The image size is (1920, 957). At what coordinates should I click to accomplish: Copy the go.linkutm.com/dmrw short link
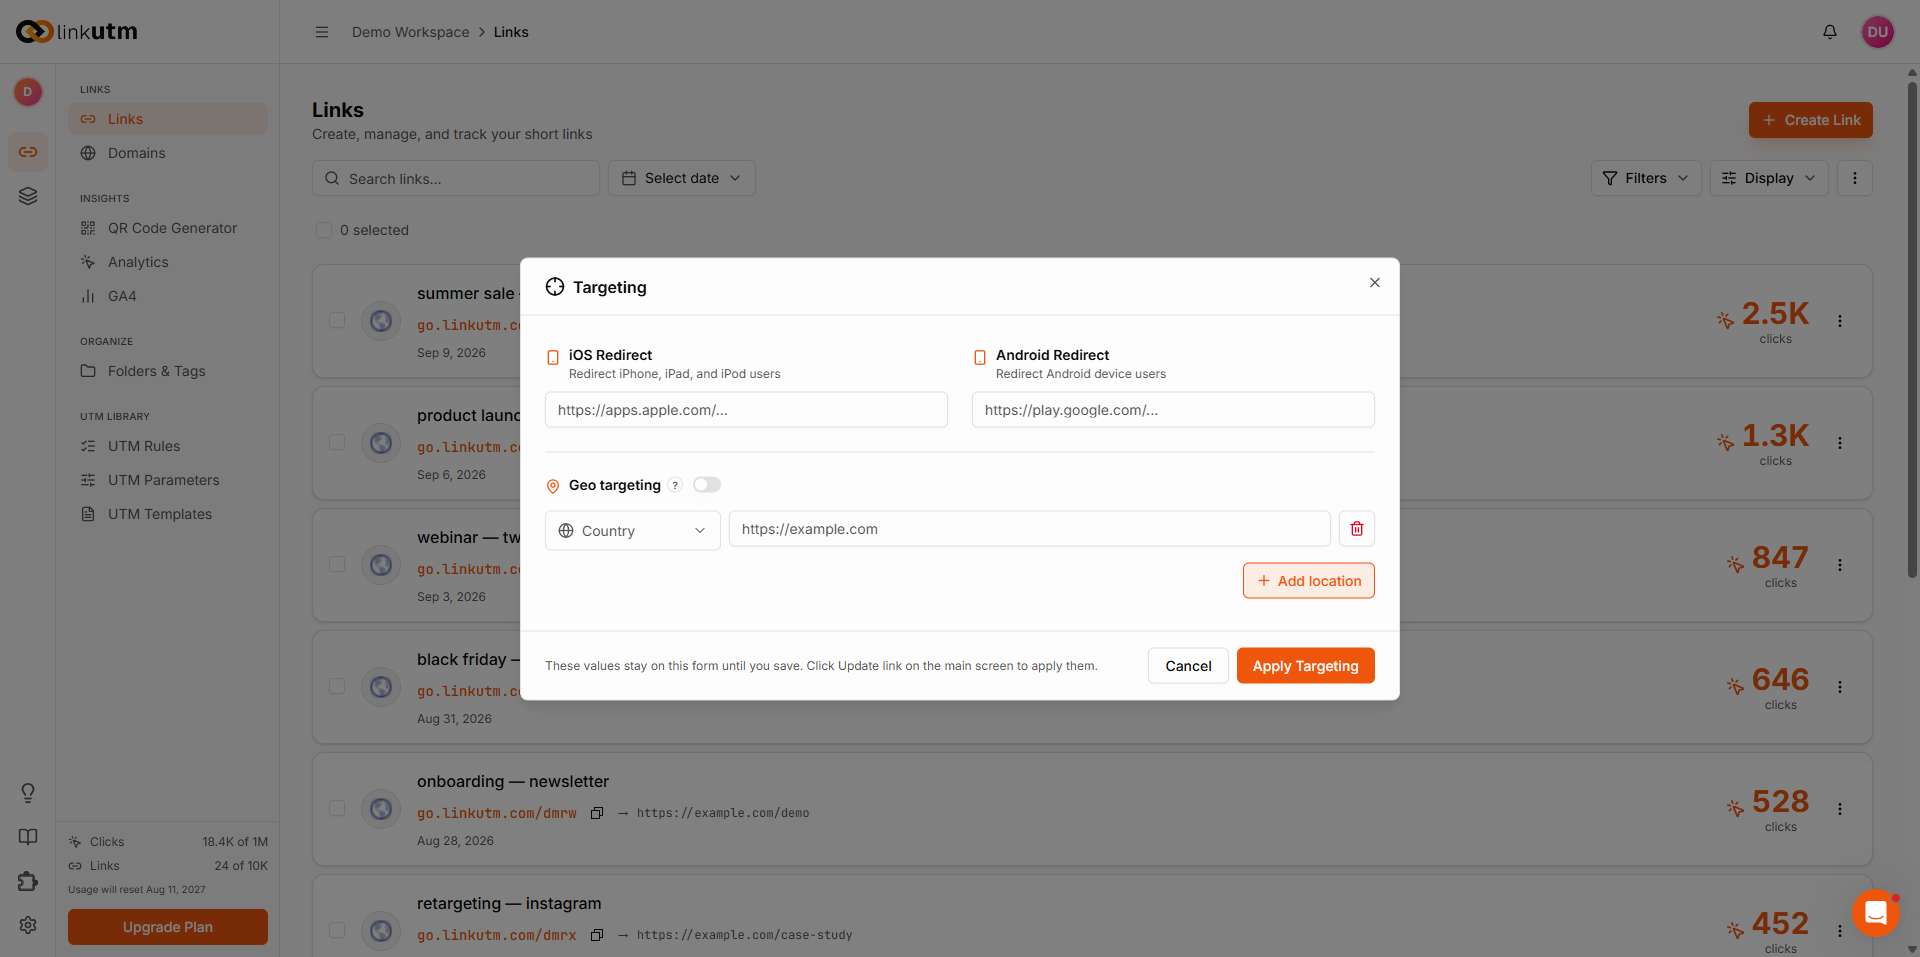597,813
